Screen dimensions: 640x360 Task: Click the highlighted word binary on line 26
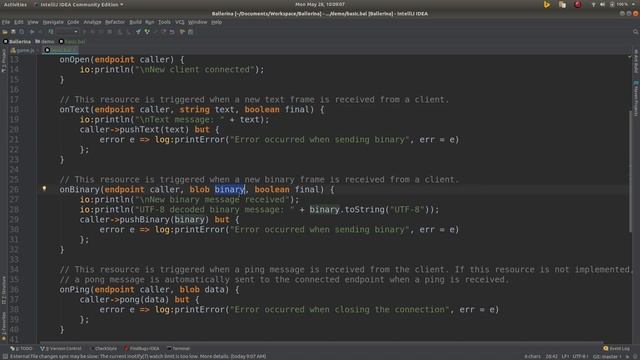coord(229,189)
